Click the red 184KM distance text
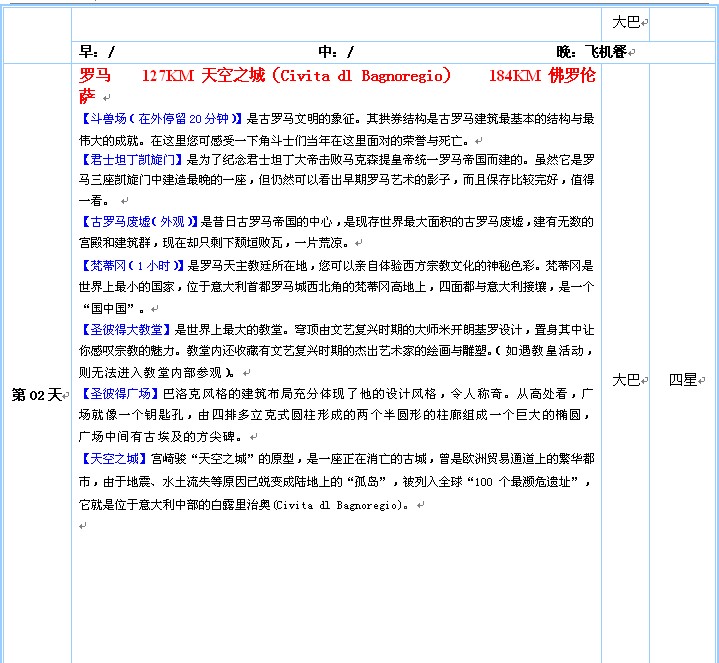The image size is (719, 663). (514, 76)
